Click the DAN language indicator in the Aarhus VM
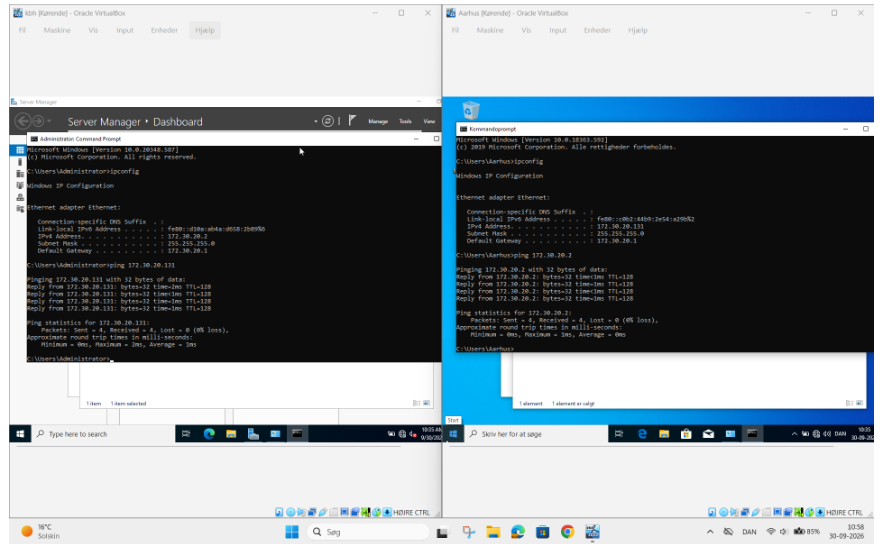Viewport: 886px width, 551px height. point(840,434)
